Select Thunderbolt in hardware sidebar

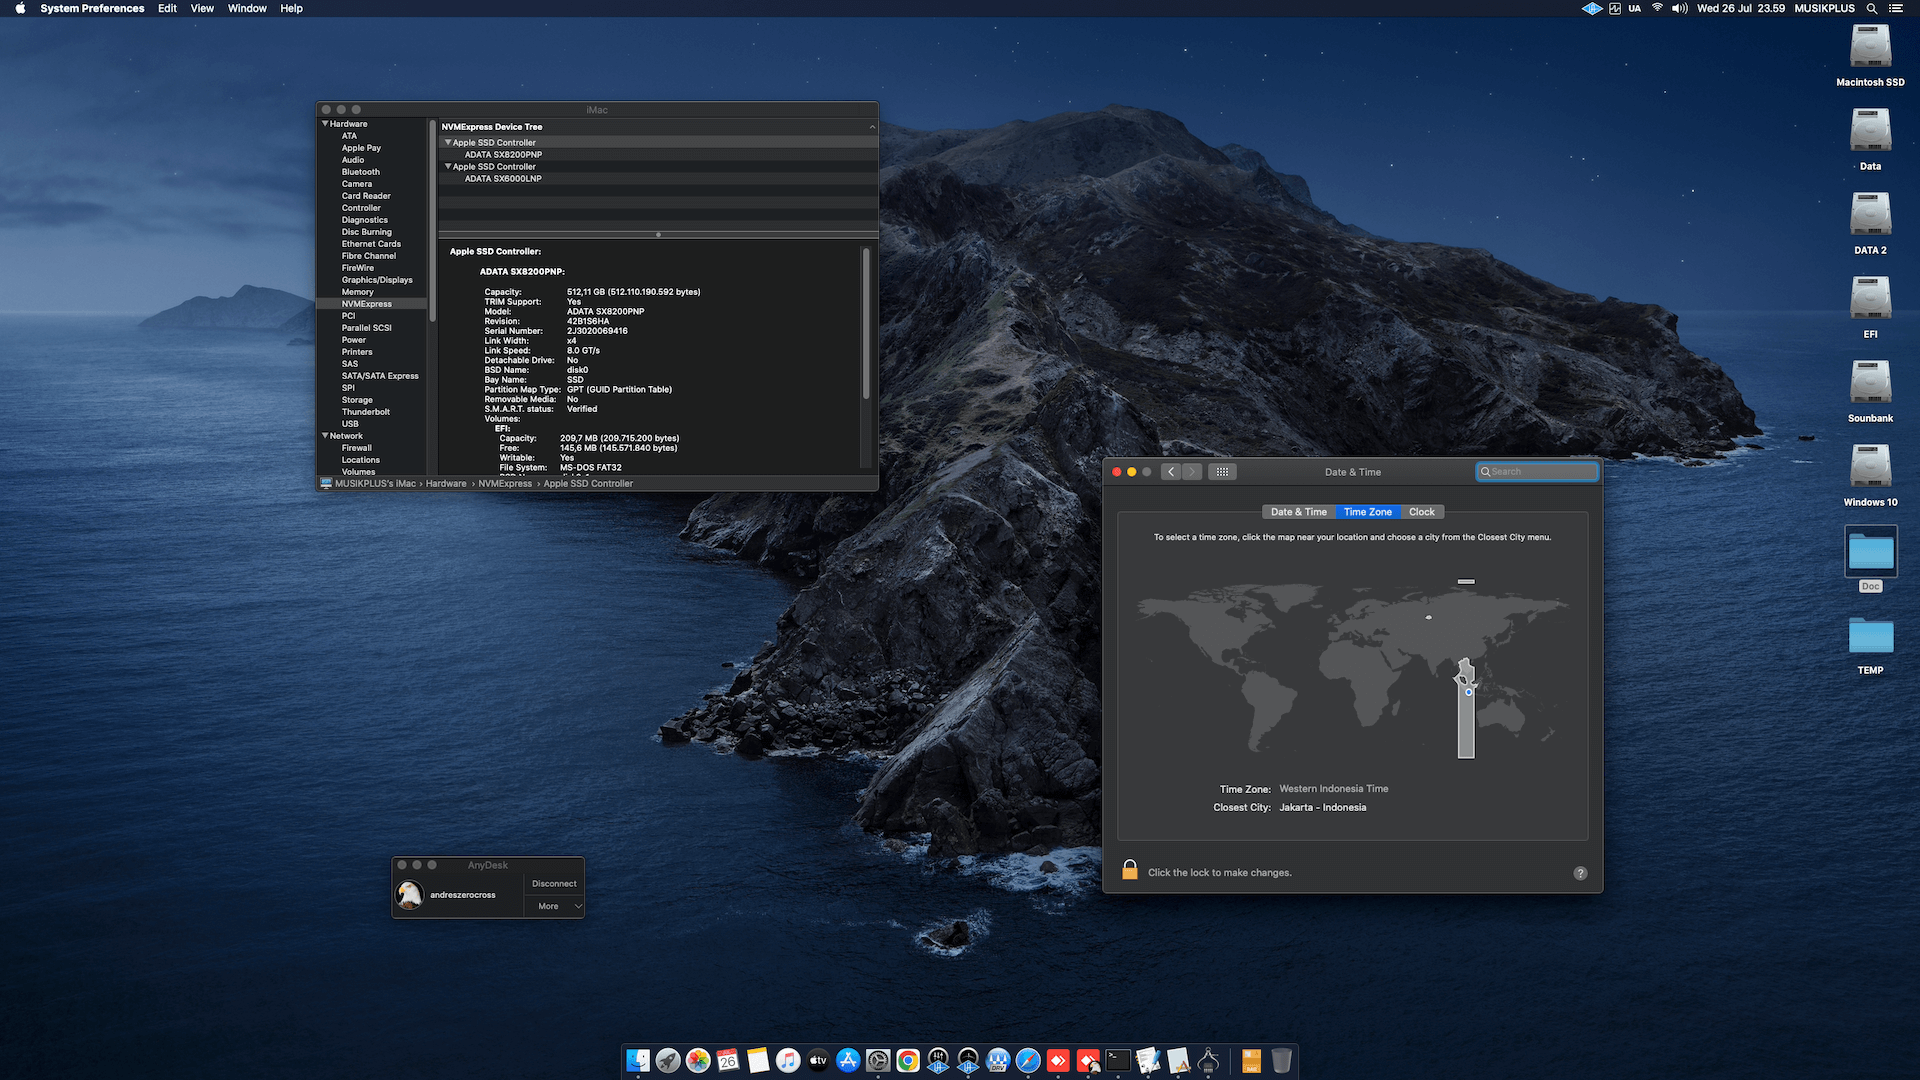(x=366, y=412)
